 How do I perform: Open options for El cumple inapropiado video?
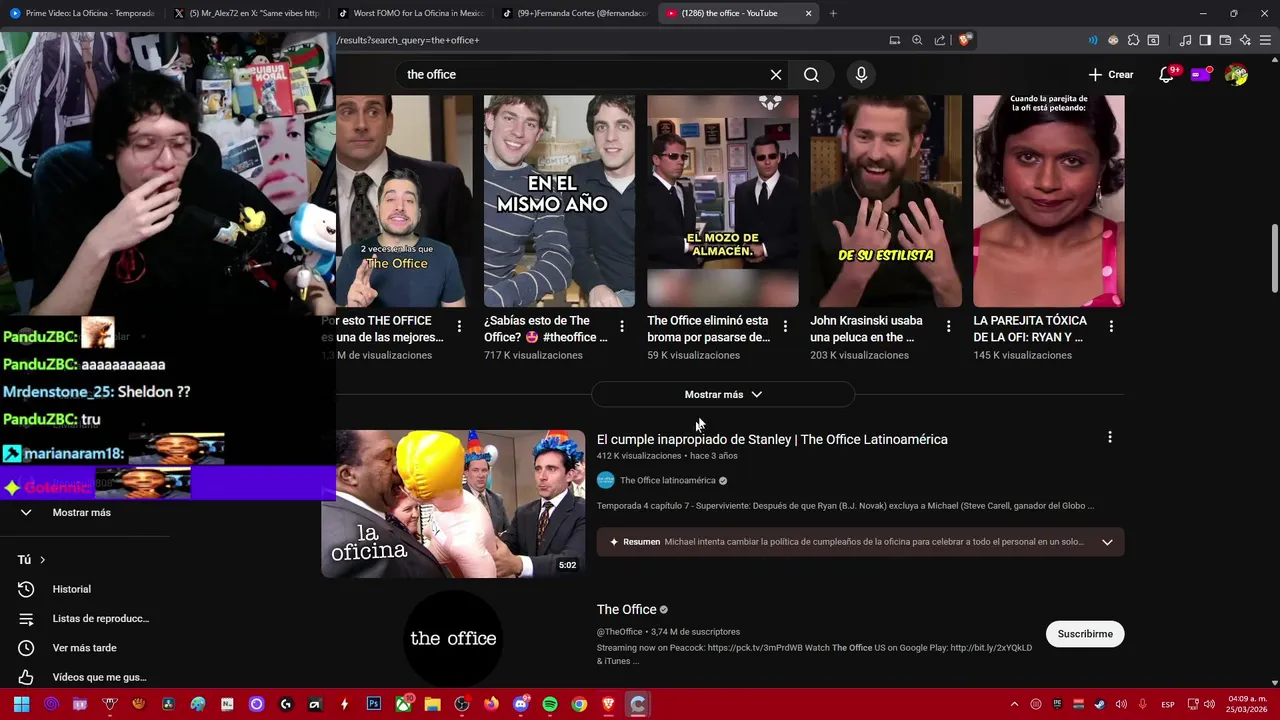pos(1109,437)
